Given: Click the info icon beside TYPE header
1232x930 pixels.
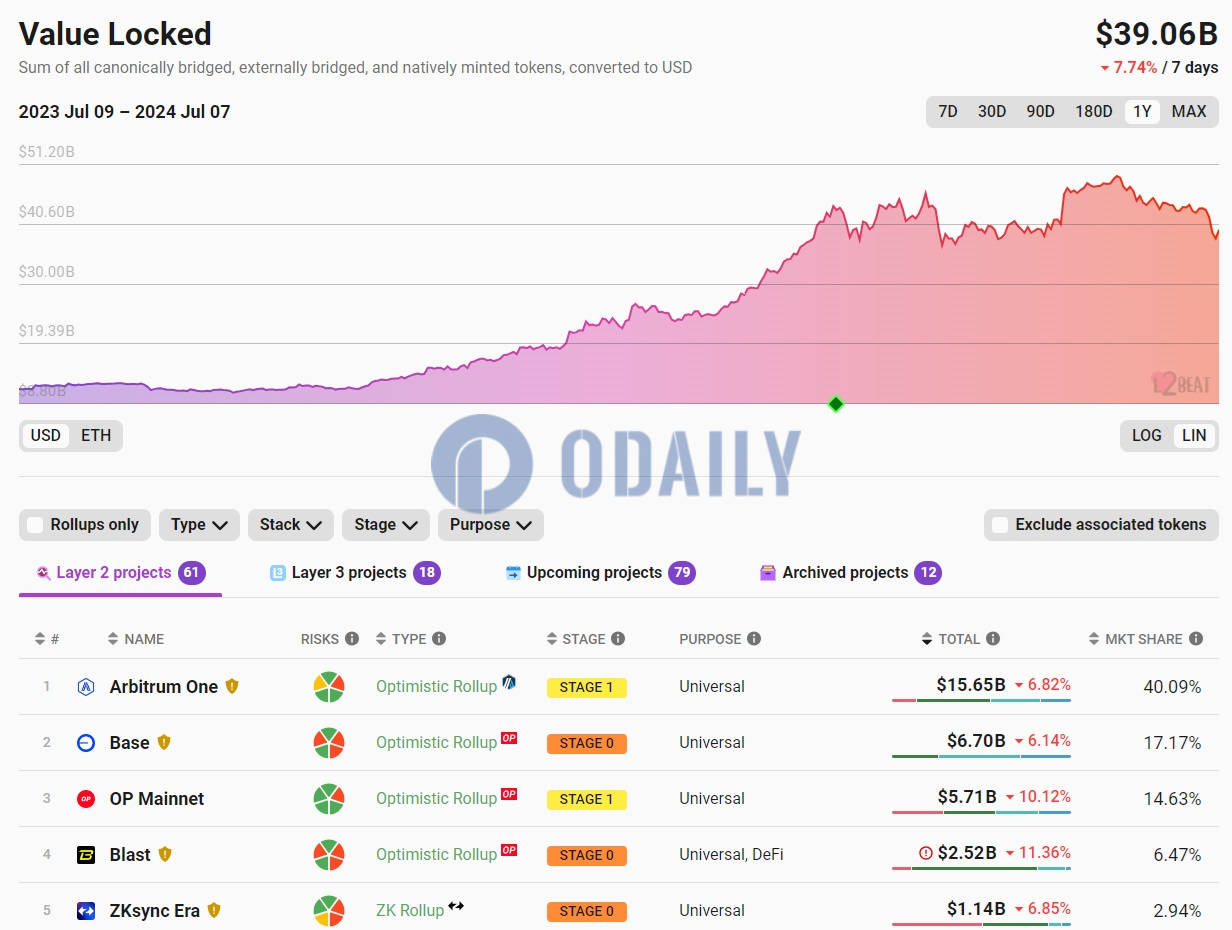Looking at the screenshot, I should [439, 639].
